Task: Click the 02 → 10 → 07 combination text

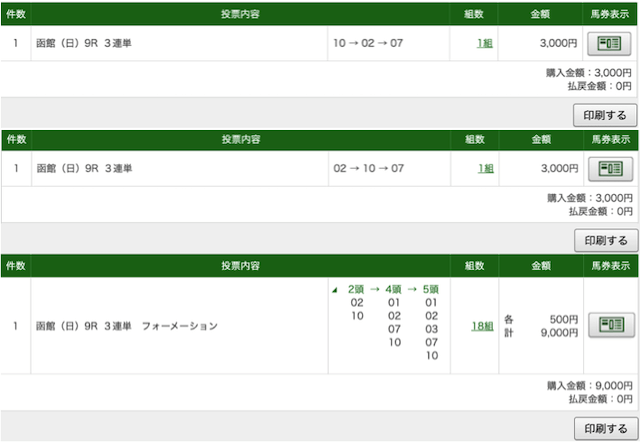Action: point(369,169)
